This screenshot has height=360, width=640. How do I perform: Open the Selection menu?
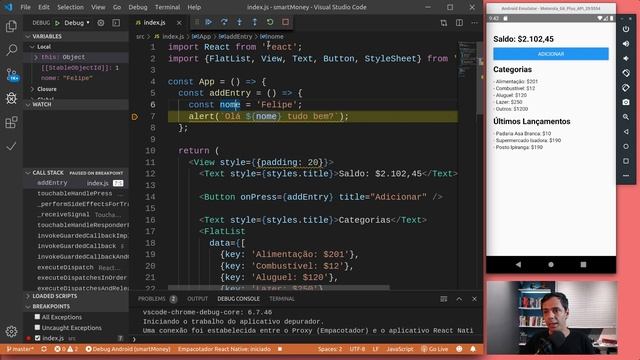click(x=70, y=7)
